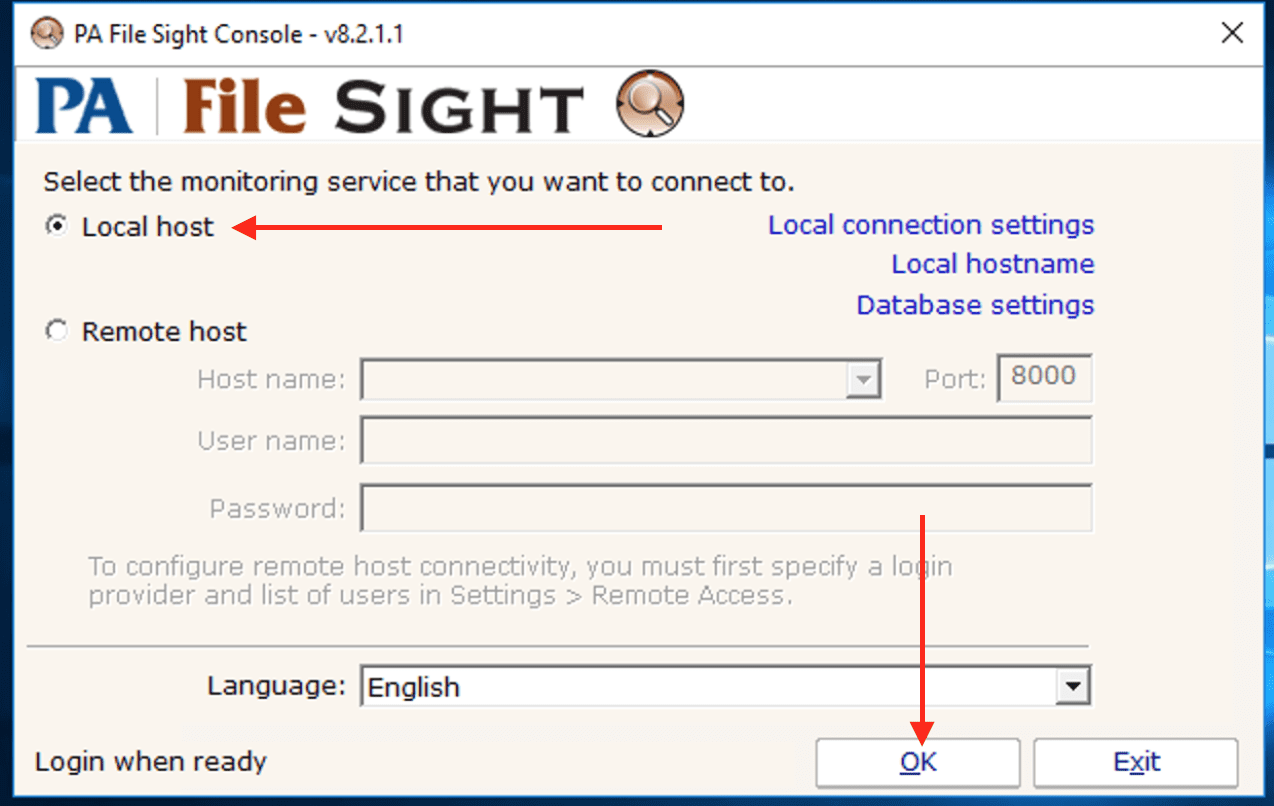This screenshot has height=806, width=1274.
Task: Click the magnifying glass logo icon
Action: coord(649,105)
